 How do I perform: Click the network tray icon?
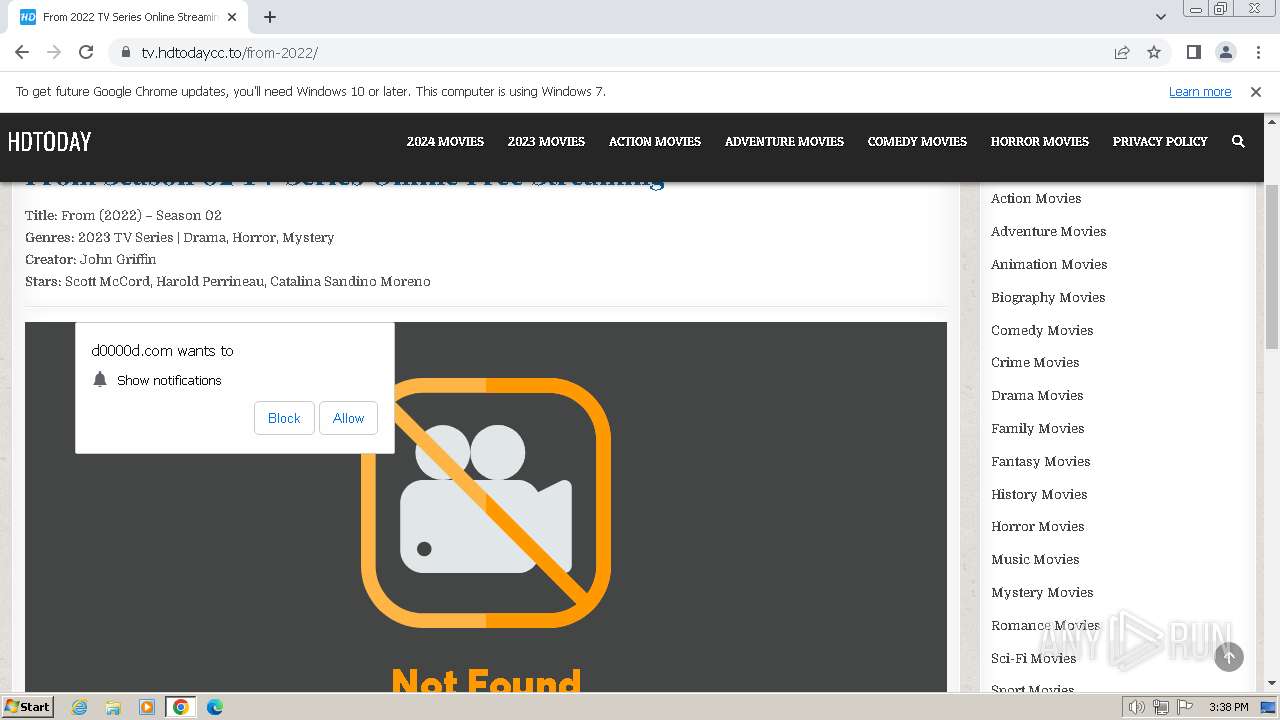tap(1161, 707)
